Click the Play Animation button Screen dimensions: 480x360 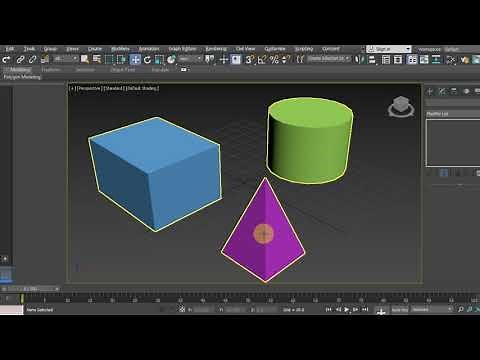347,310
